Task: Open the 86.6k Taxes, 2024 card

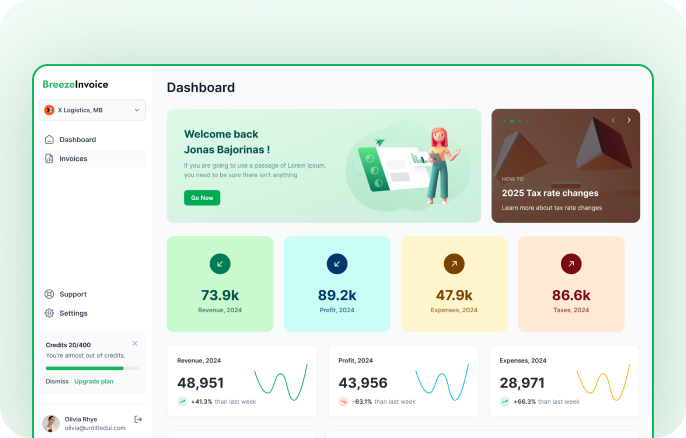Action: tap(571, 284)
